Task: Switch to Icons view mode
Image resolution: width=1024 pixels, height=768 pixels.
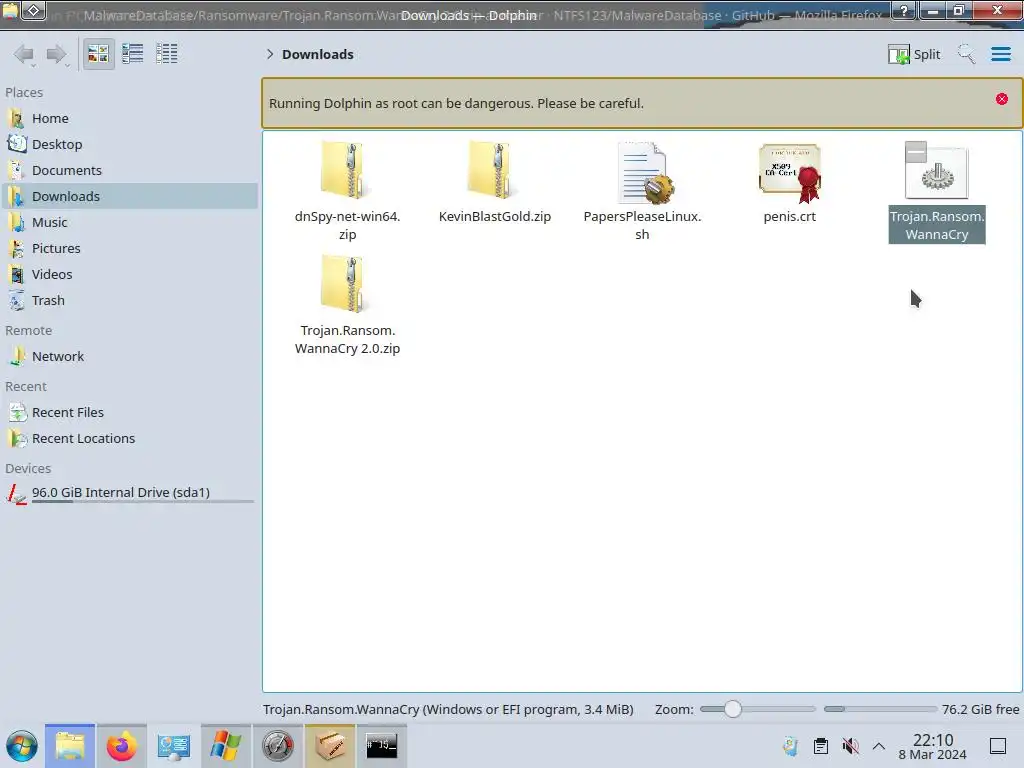Action: click(x=98, y=54)
